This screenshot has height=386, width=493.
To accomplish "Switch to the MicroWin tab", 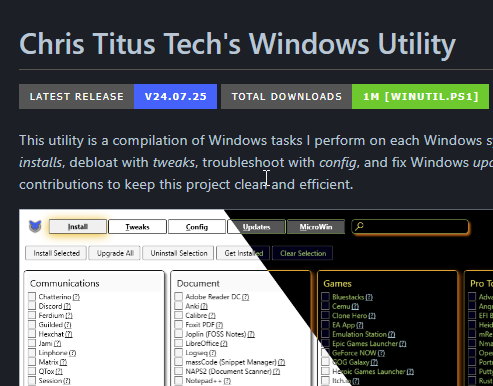I will click(316, 227).
